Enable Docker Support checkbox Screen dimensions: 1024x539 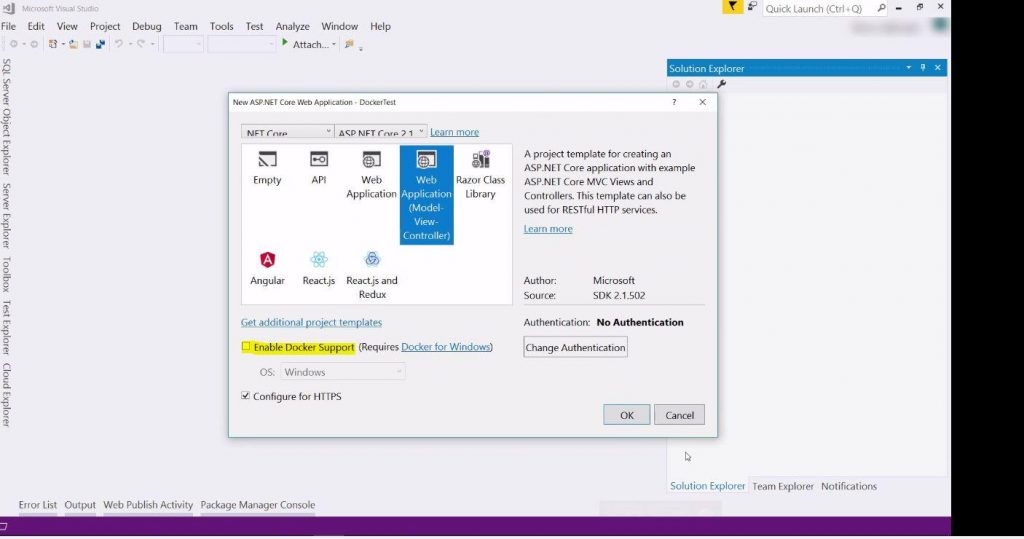(x=246, y=346)
